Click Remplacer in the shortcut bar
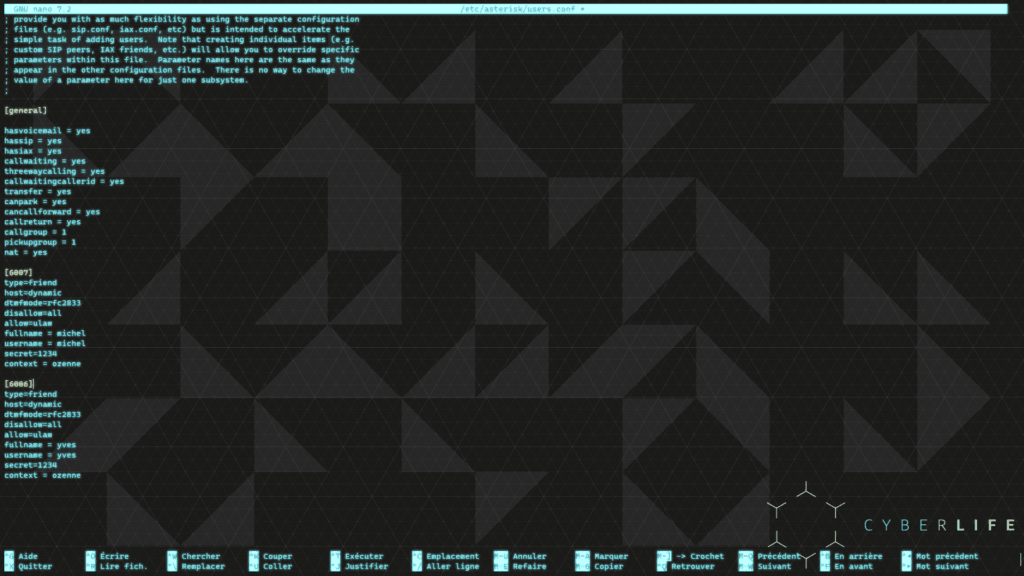1024x576 pixels. pyautogui.click(x=202, y=566)
